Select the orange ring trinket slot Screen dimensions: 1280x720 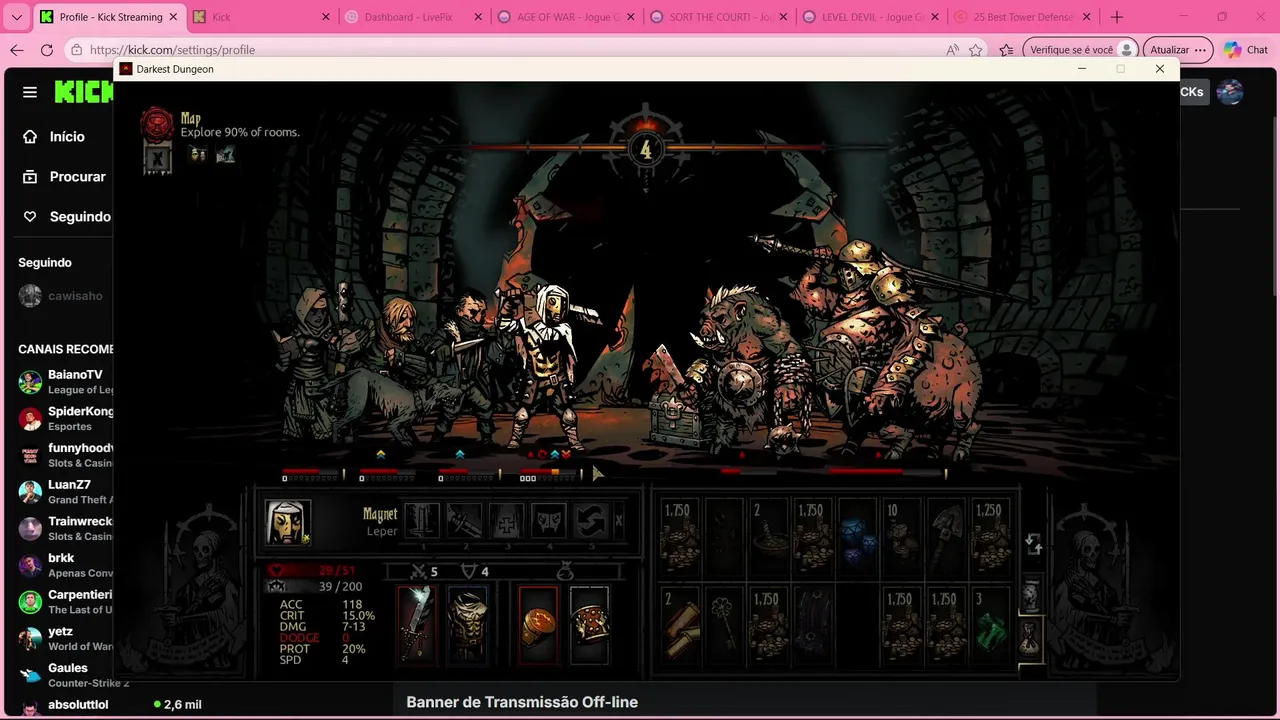tap(538, 625)
